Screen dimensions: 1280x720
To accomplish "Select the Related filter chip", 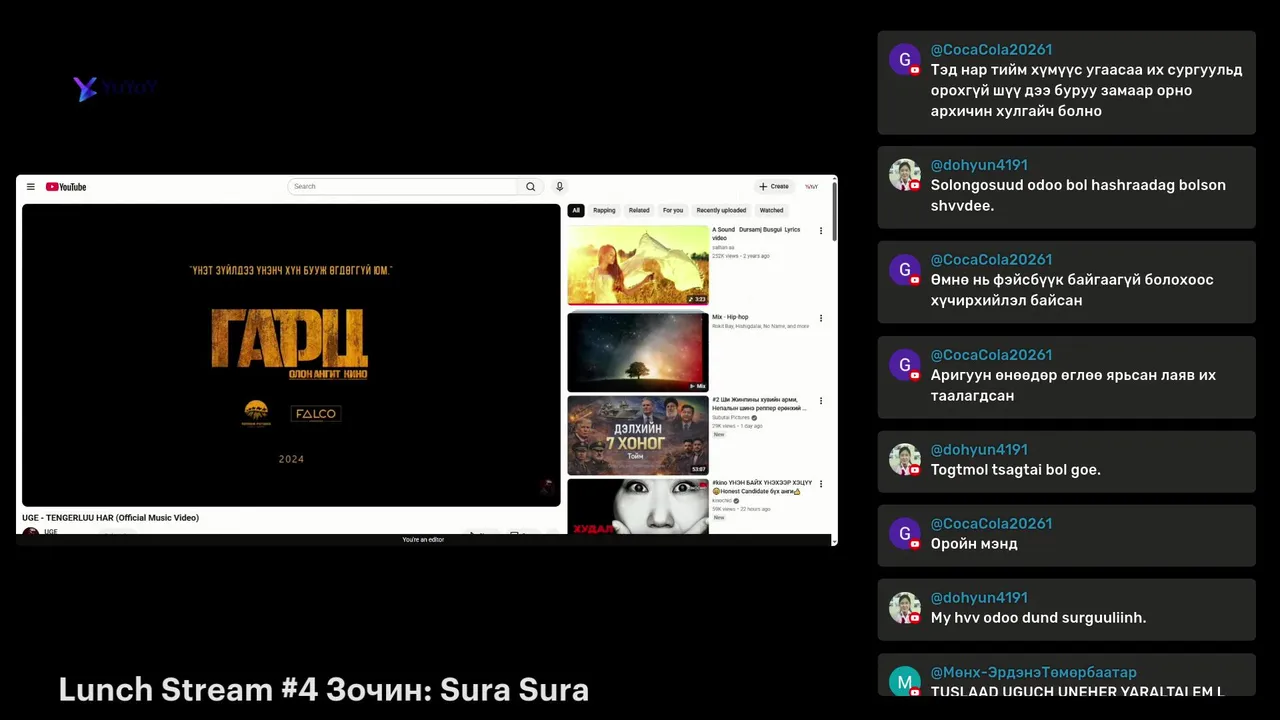I will [639, 210].
